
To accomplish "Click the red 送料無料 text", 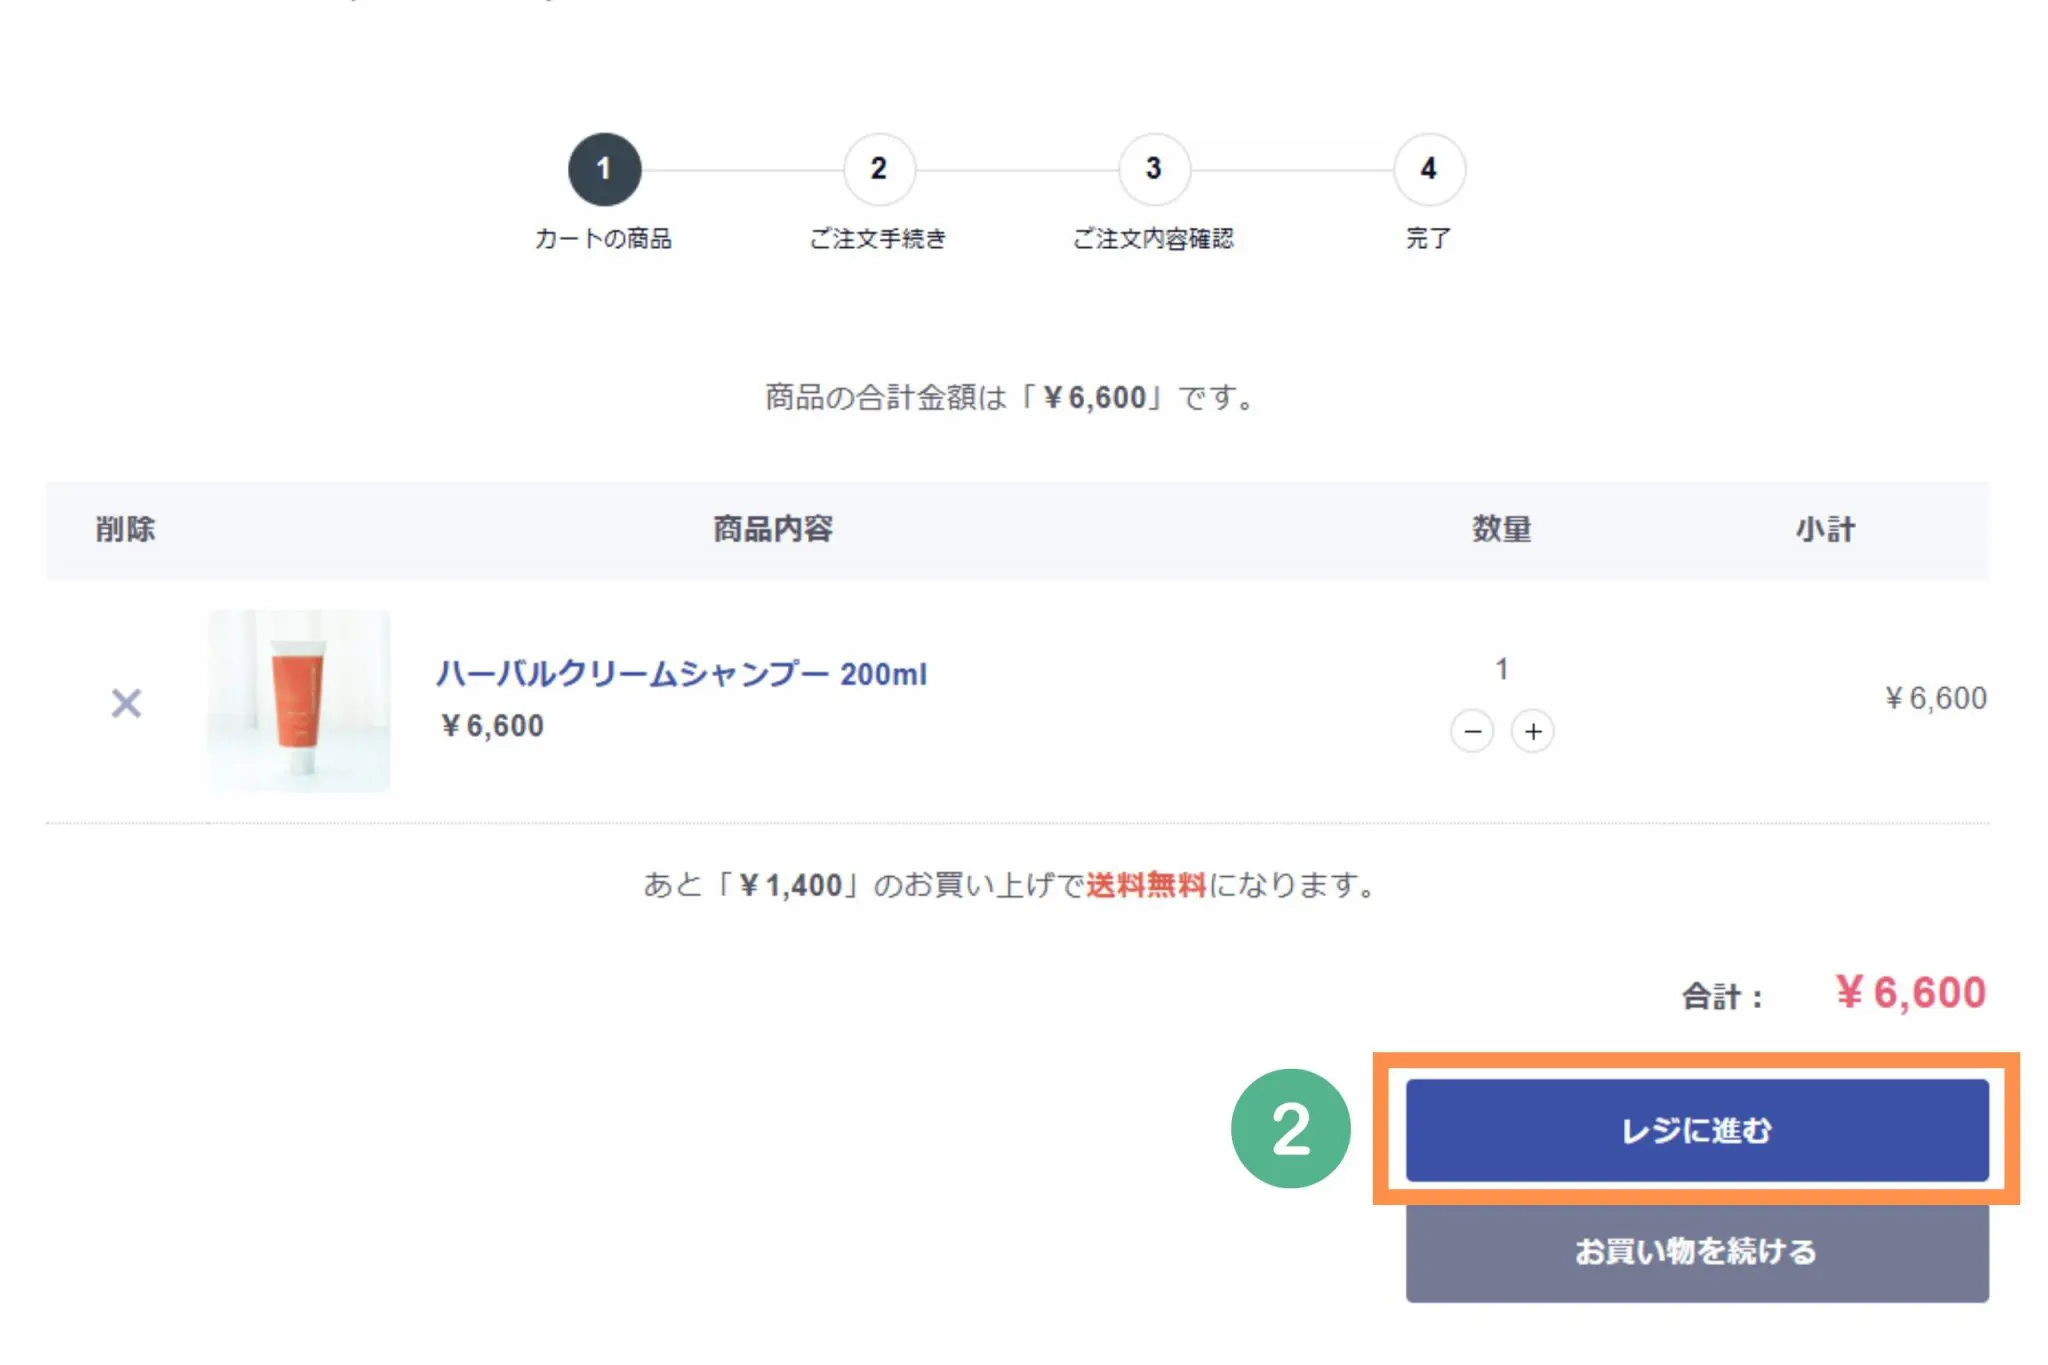I will click(x=1146, y=885).
